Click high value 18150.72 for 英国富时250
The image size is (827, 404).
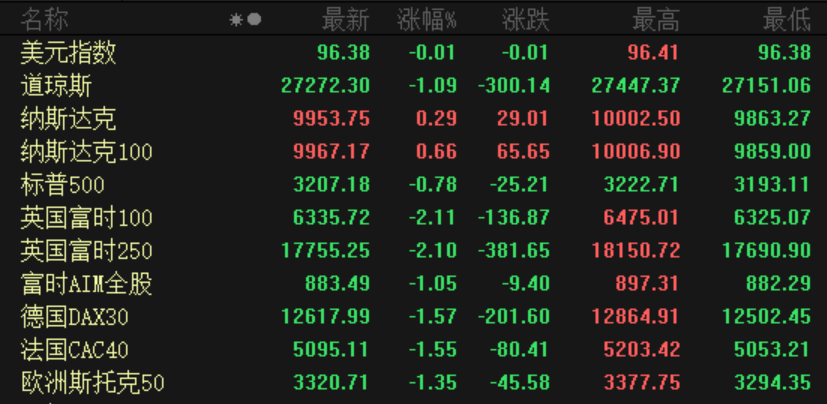tap(636, 251)
